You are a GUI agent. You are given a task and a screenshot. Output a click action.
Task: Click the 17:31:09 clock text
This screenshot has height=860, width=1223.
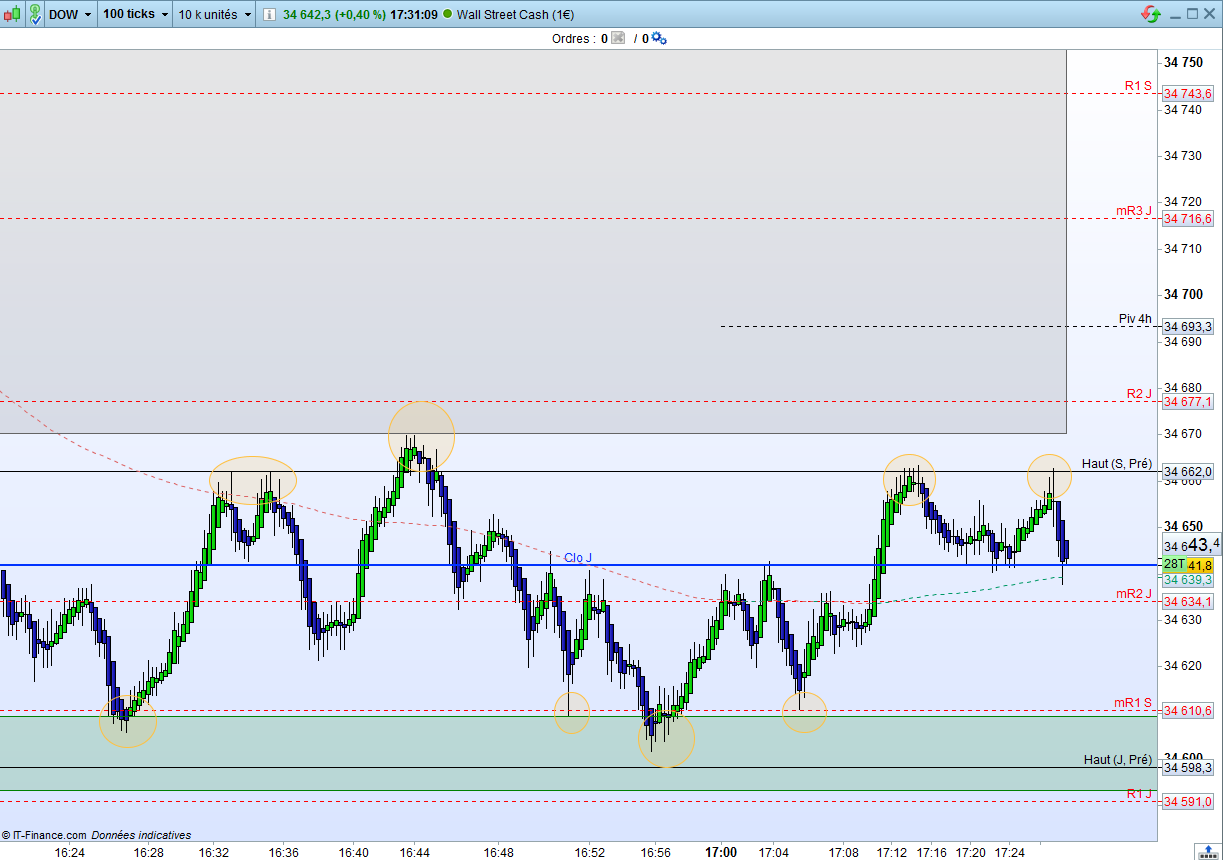[414, 14]
